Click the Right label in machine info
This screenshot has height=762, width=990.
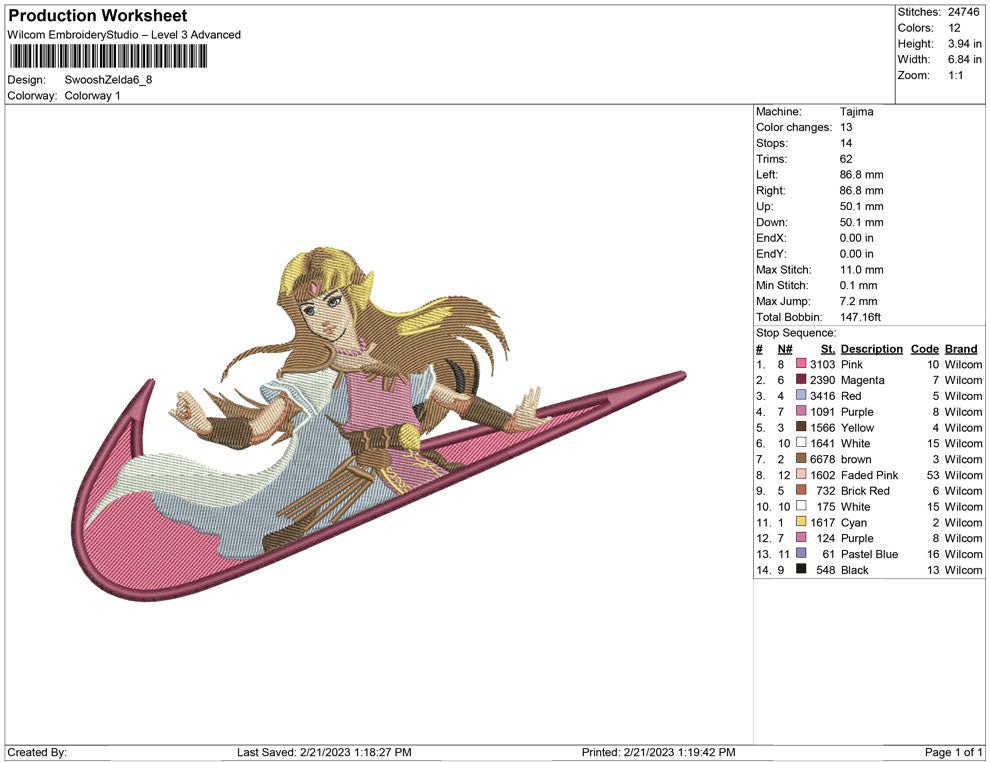pos(770,190)
